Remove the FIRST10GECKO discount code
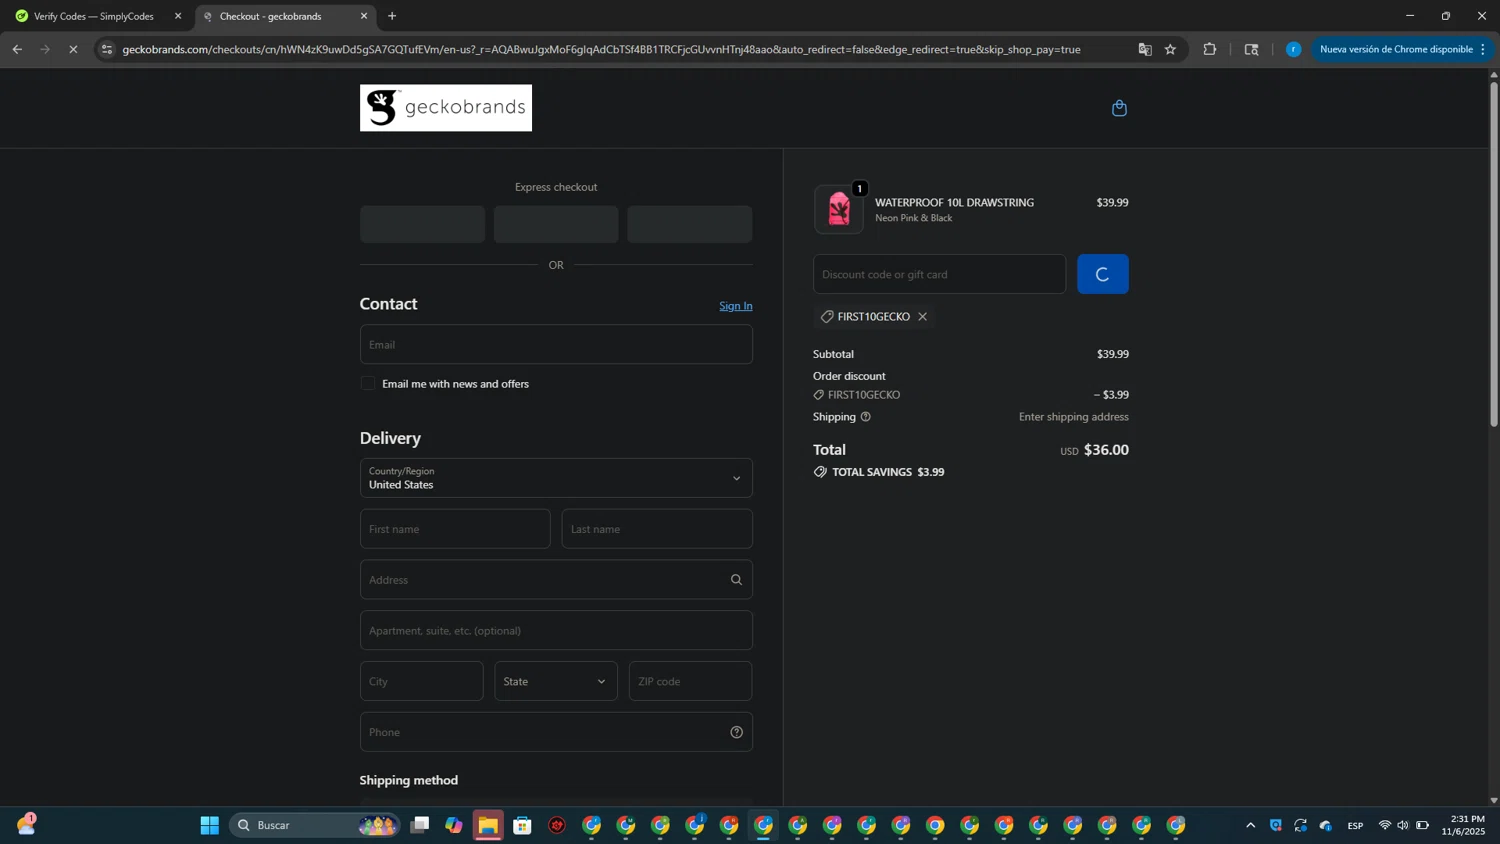The image size is (1500, 844). (x=922, y=317)
